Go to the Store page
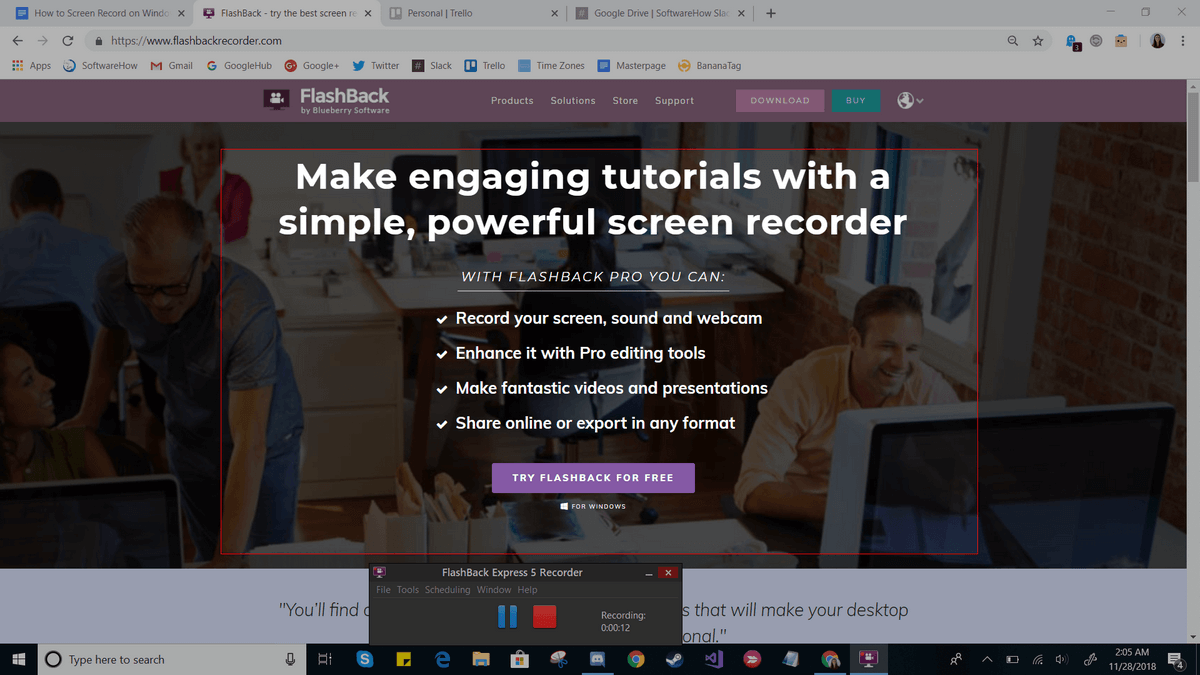Image resolution: width=1200 pixels, height=675 pixels. pyautogui.click(x=625, y=101)
